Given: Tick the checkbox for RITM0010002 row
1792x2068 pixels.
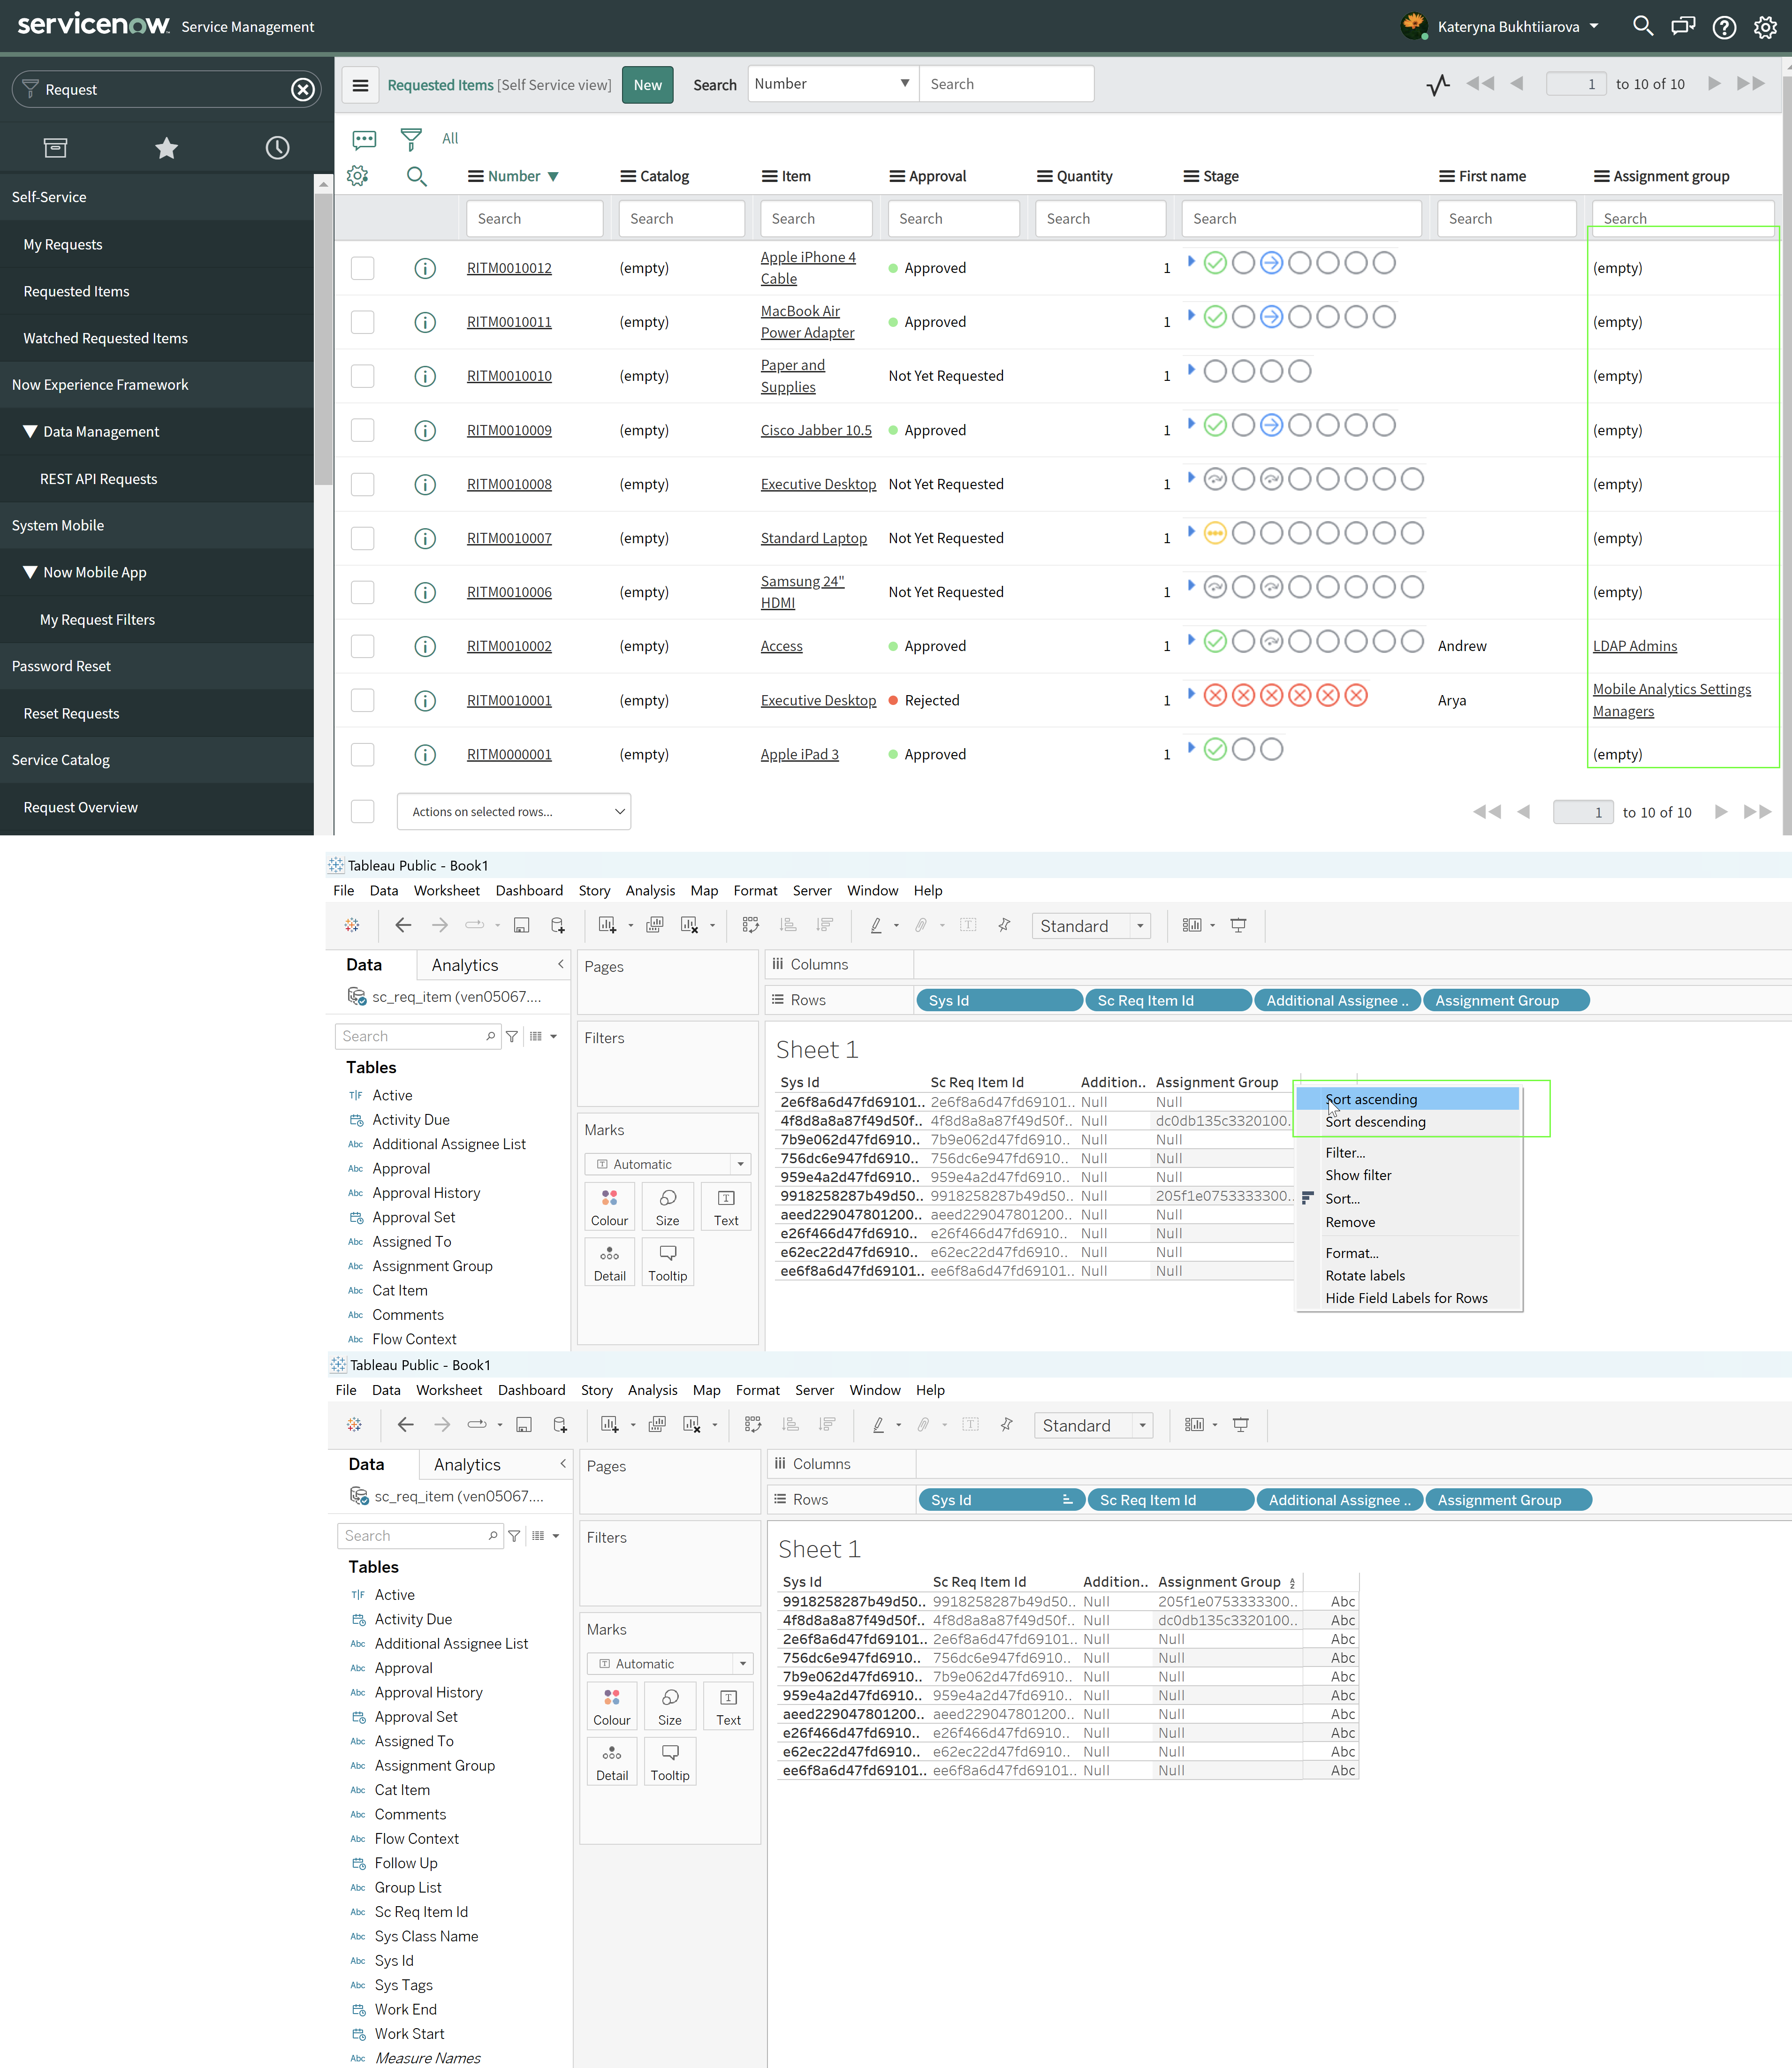Looking at the screenshot, I should [x=362, y=646].
